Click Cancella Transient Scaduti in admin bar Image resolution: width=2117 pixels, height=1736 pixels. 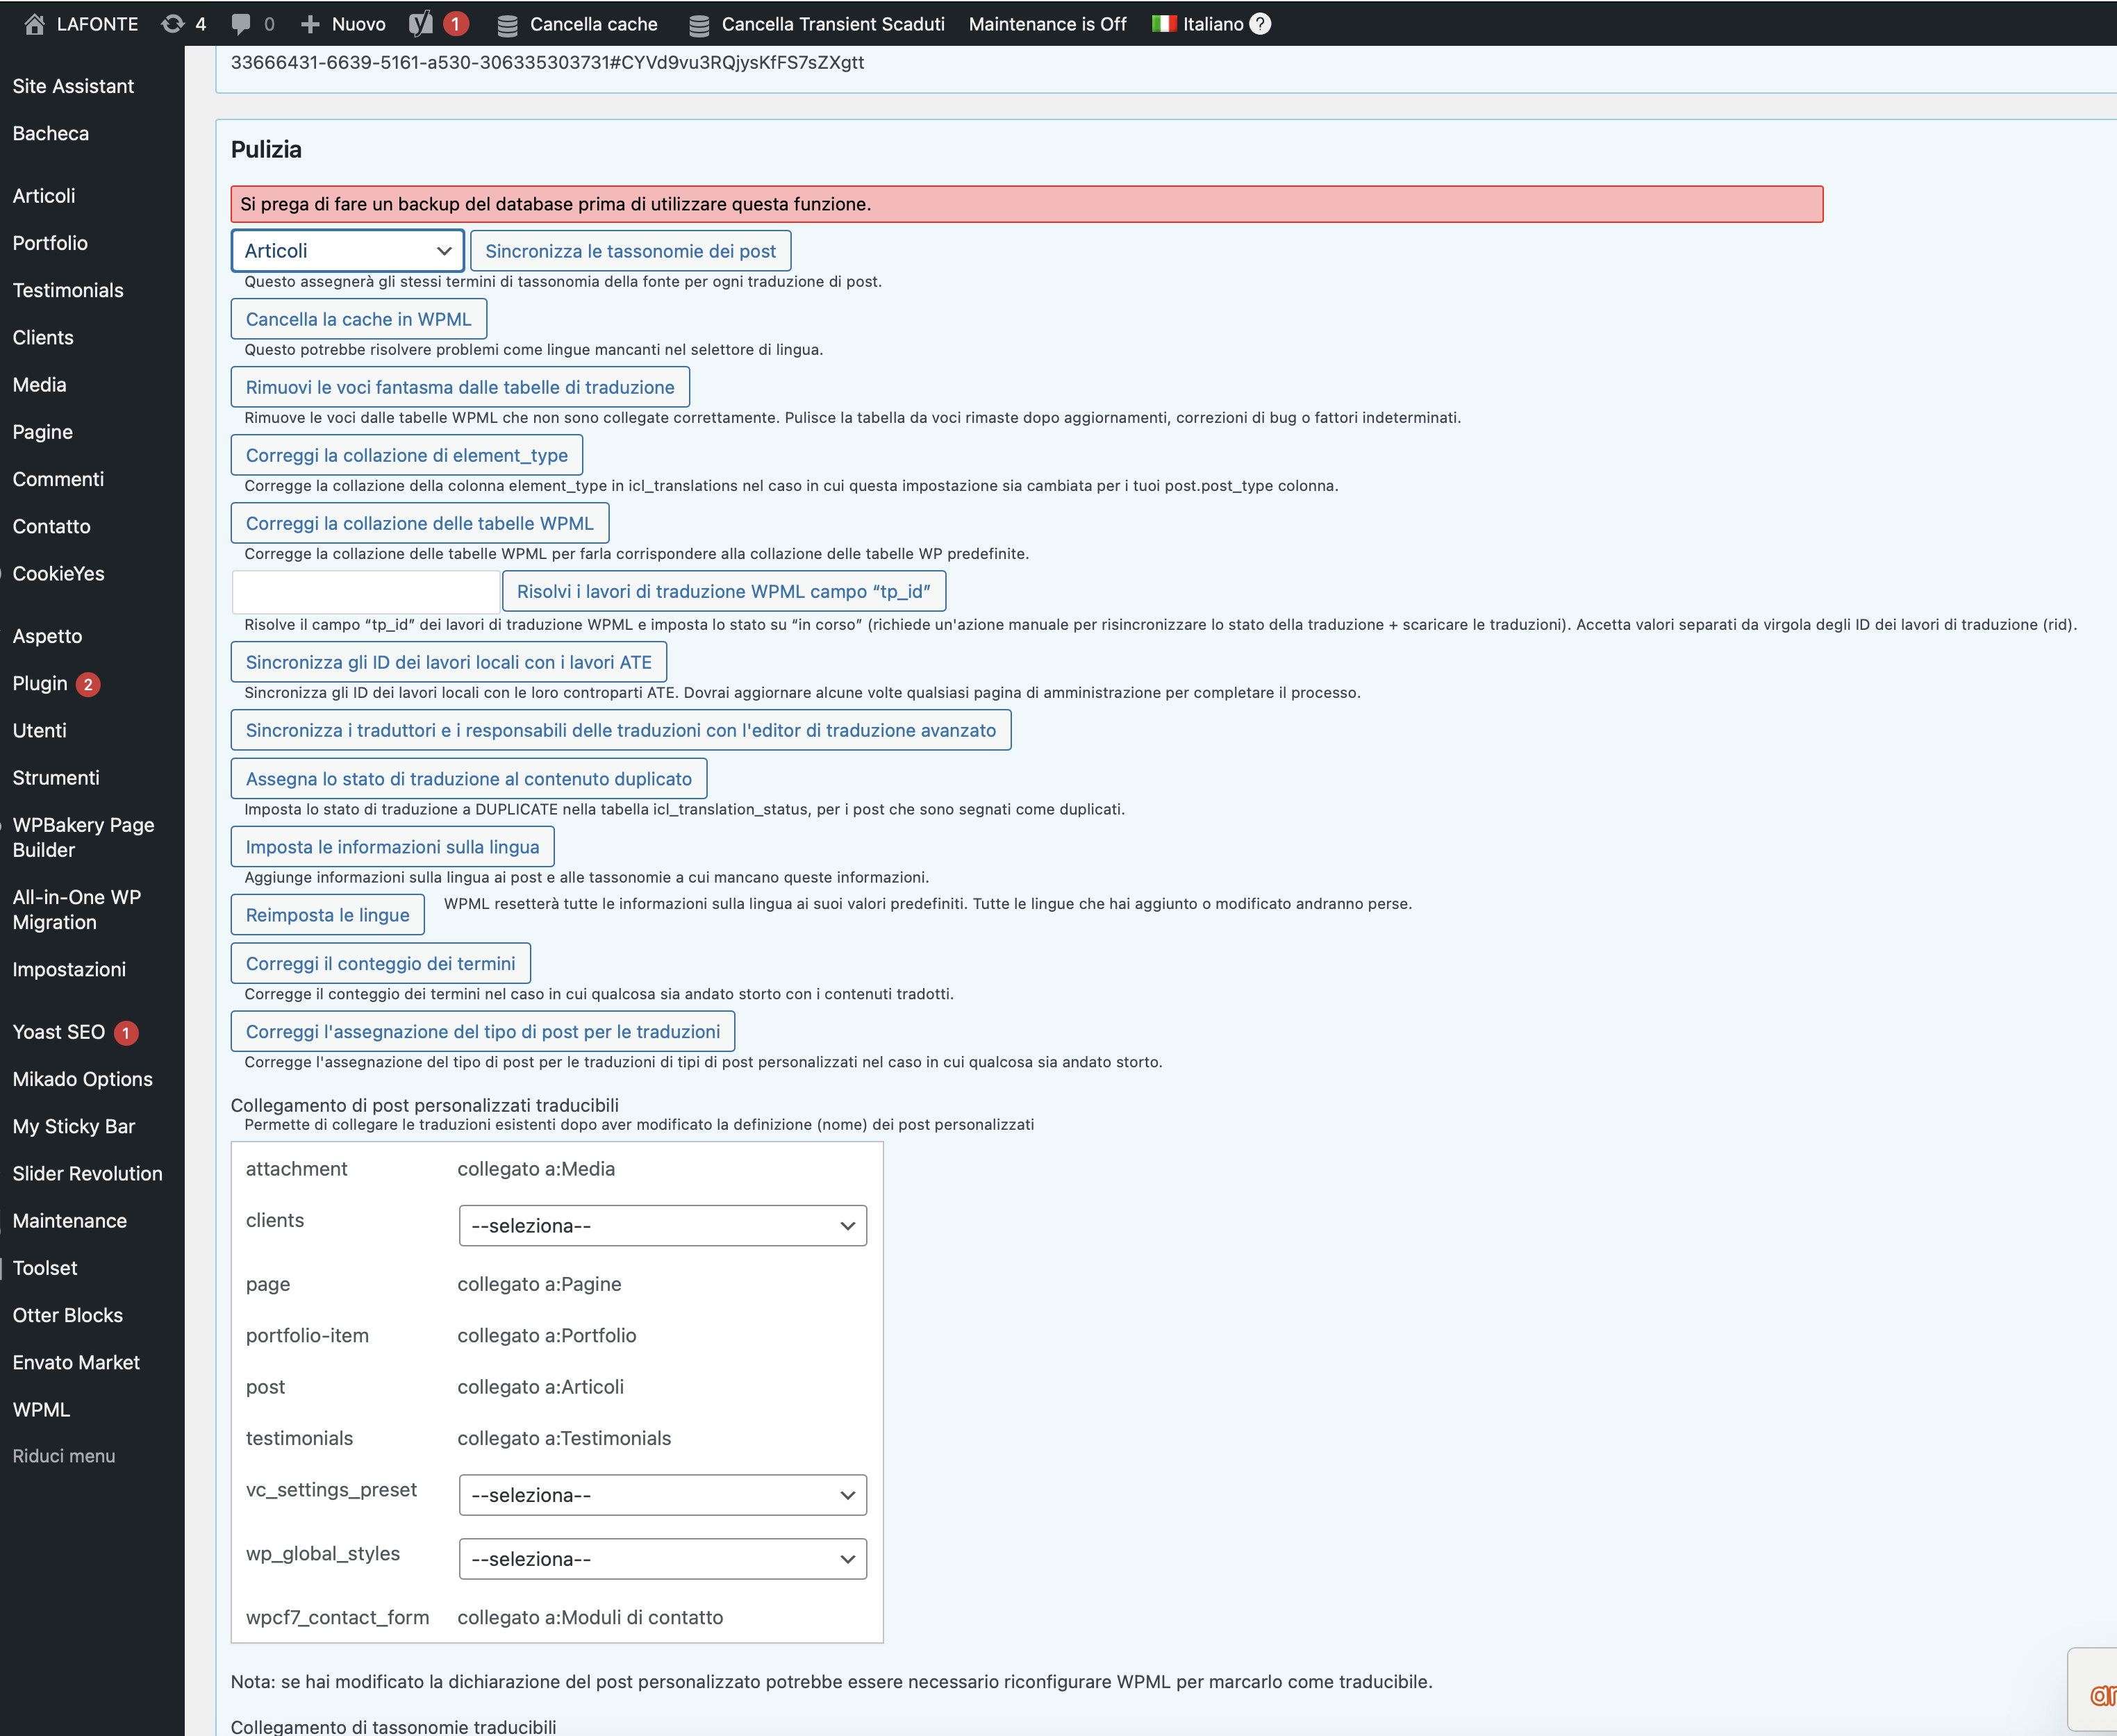point(833,24)
